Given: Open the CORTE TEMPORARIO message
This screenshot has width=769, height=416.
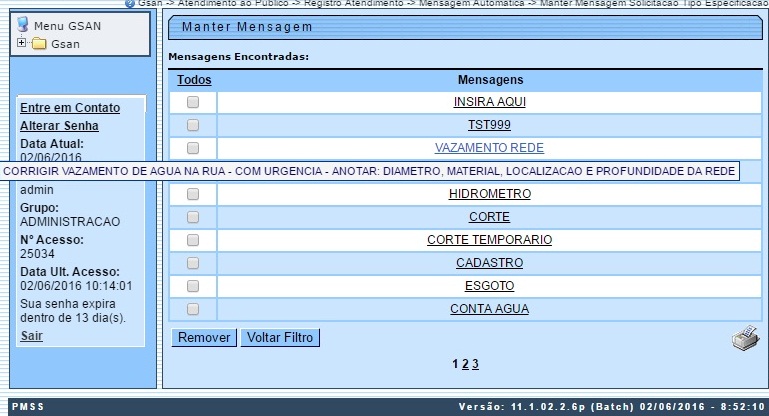Looking at the screenshot, I should [x=489, y=240].
